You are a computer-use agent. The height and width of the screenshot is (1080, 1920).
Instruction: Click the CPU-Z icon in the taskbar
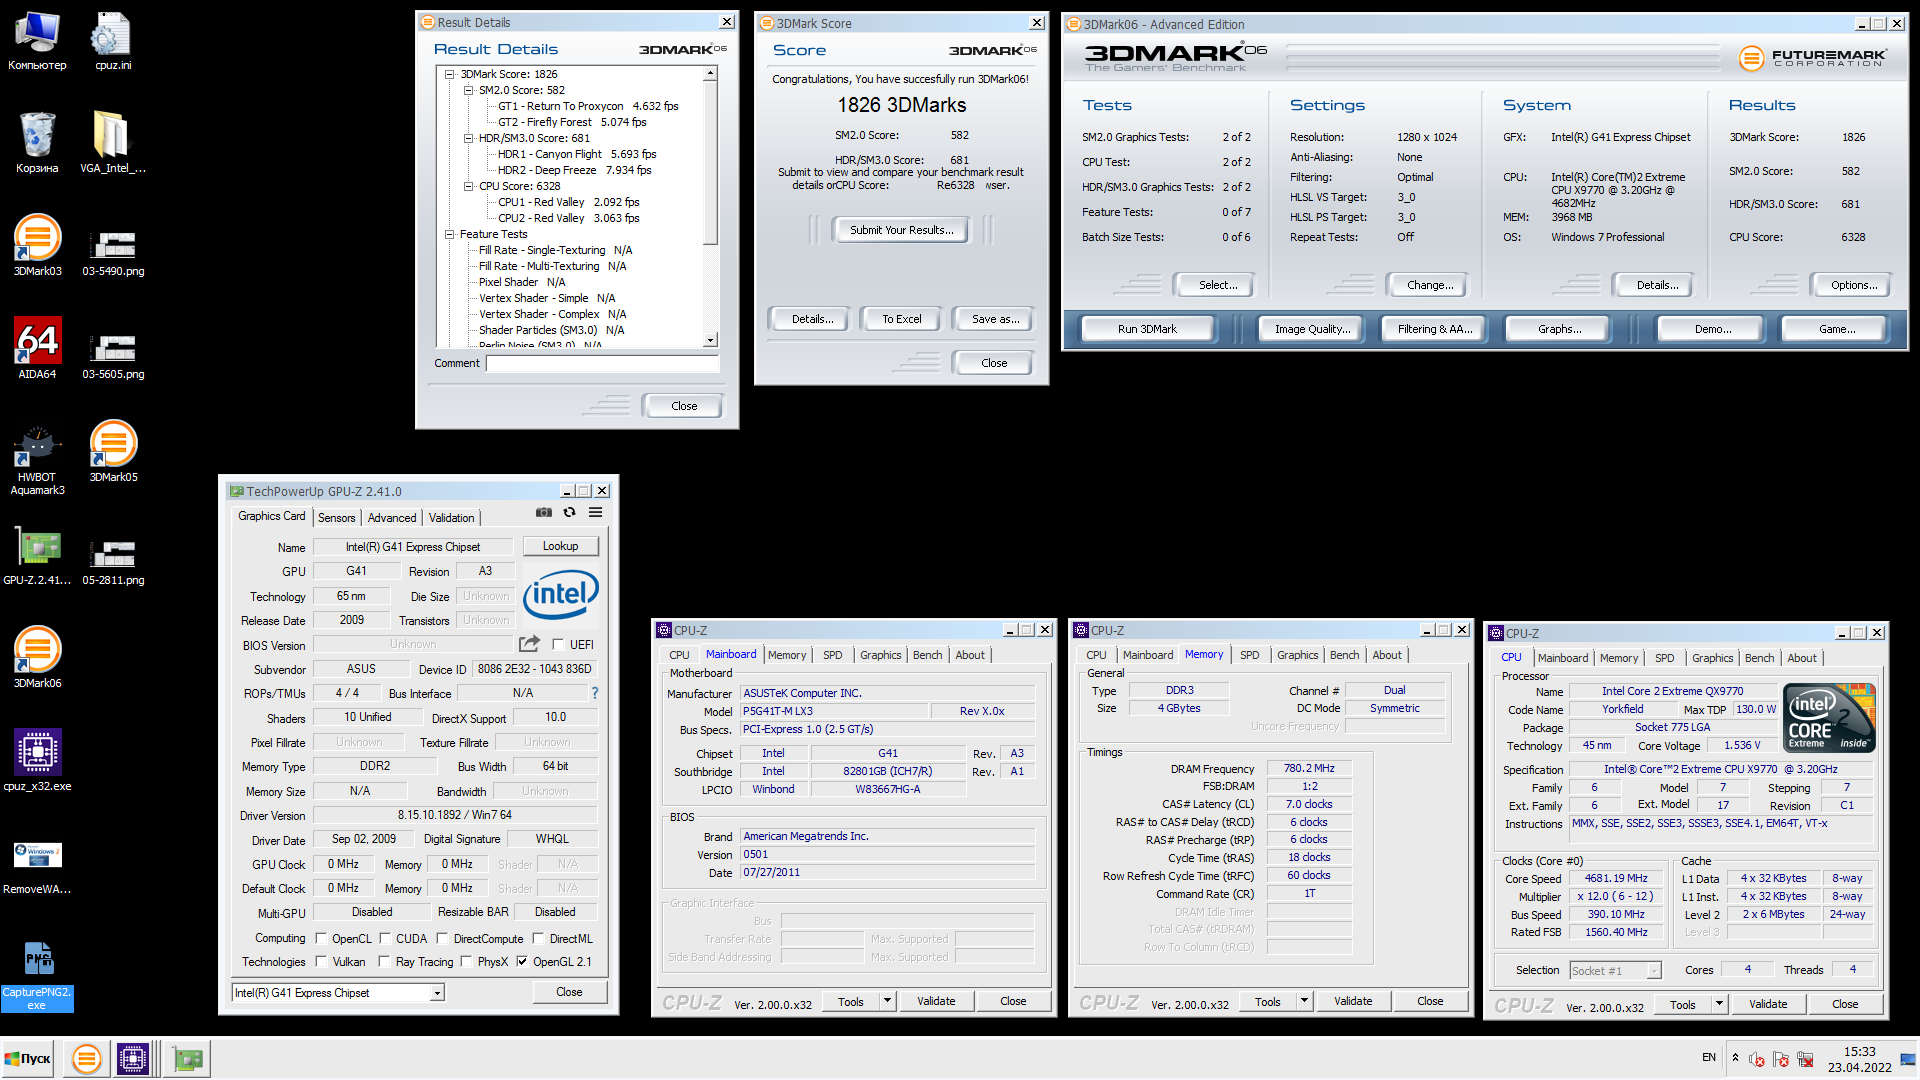[x=132, y=1059]
